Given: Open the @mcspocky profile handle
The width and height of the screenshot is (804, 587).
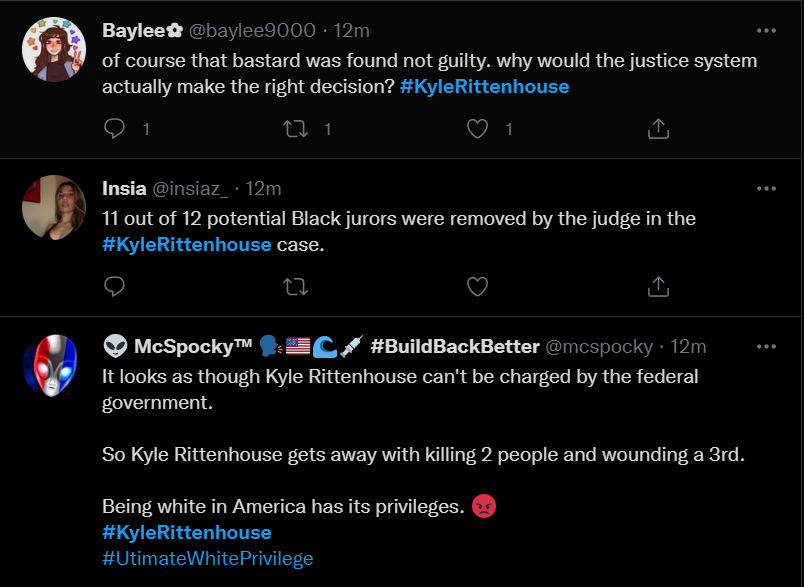Looking at the screenshot, I should (x=598, y=346).
